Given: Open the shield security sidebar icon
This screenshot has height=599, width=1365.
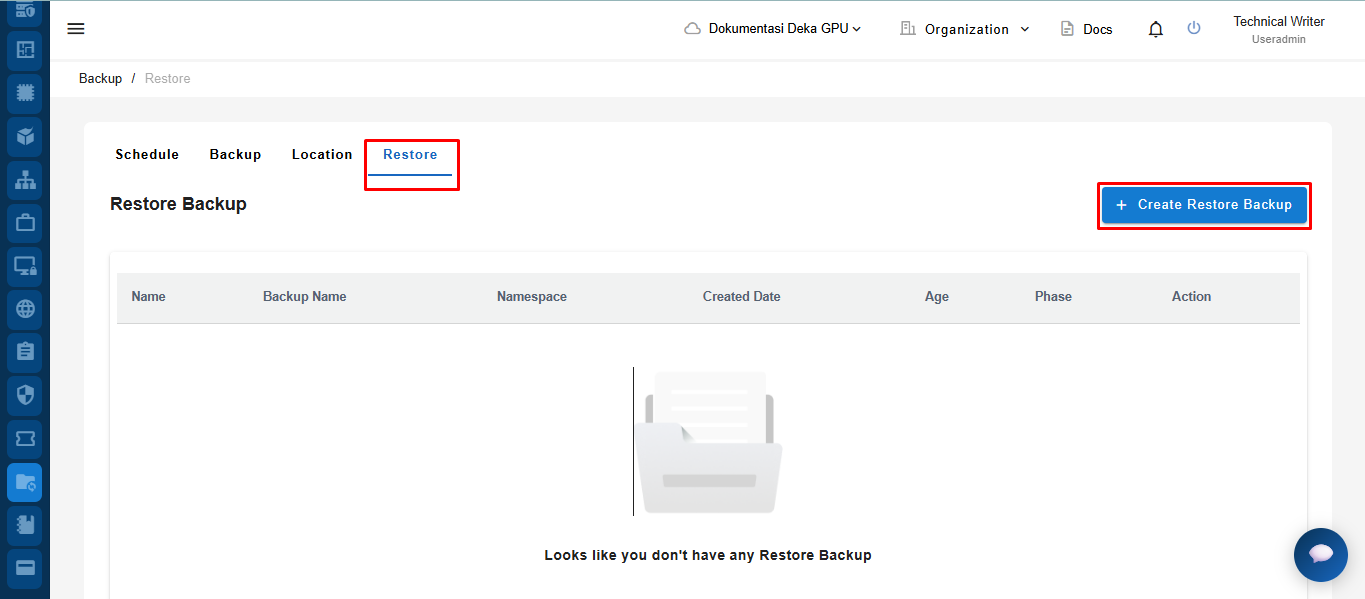Looking at the screenshot, I should [25, 395].
